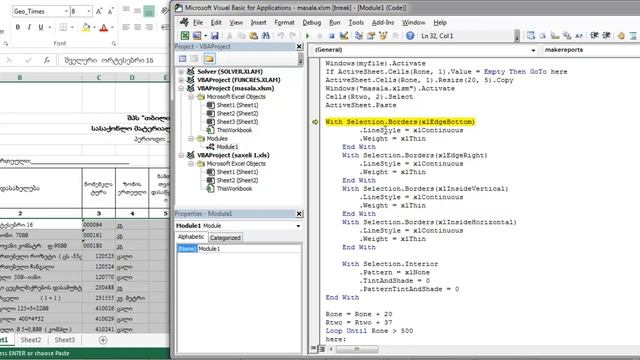
Task: Open the Format menu
Action: point(284,22)
